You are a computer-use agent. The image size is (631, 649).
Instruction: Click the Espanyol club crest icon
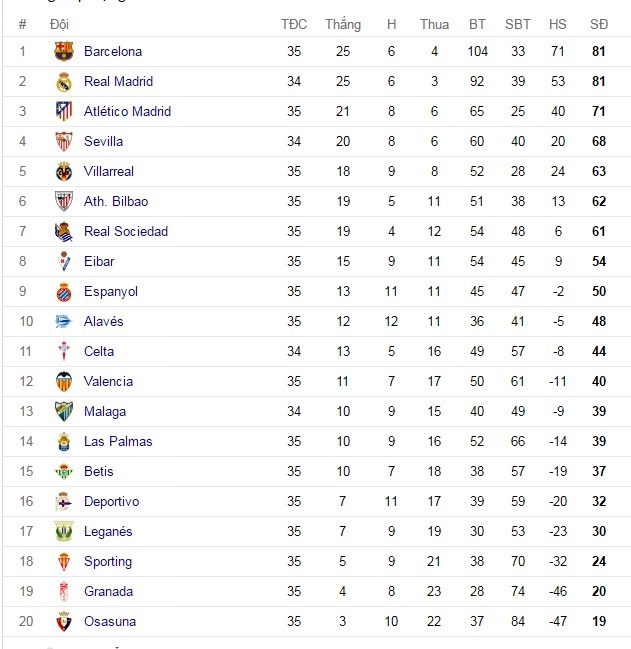click(x=64, y=291)
